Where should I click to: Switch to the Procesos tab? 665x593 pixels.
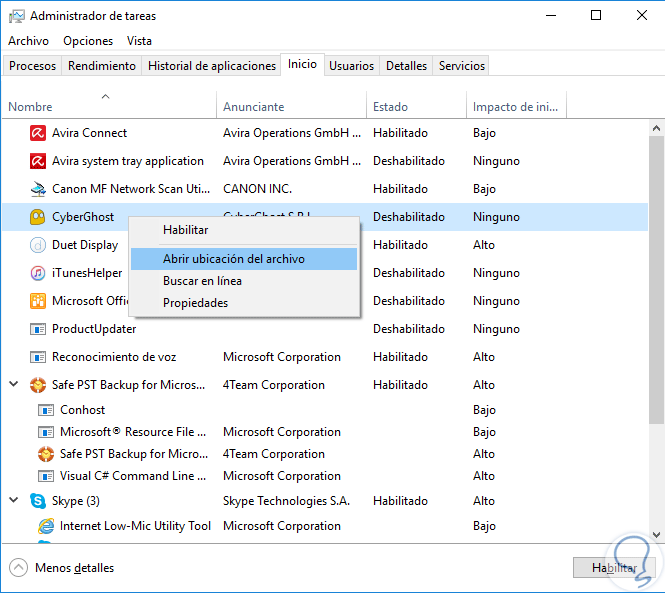coord(32,66)
